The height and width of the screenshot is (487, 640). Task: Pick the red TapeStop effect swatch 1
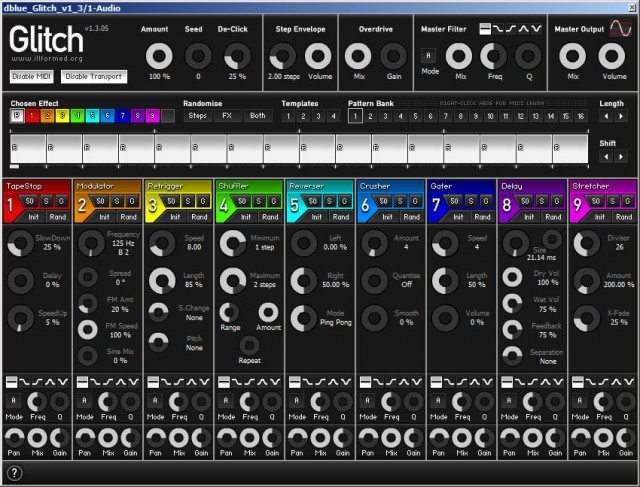[x=32, y=116]
